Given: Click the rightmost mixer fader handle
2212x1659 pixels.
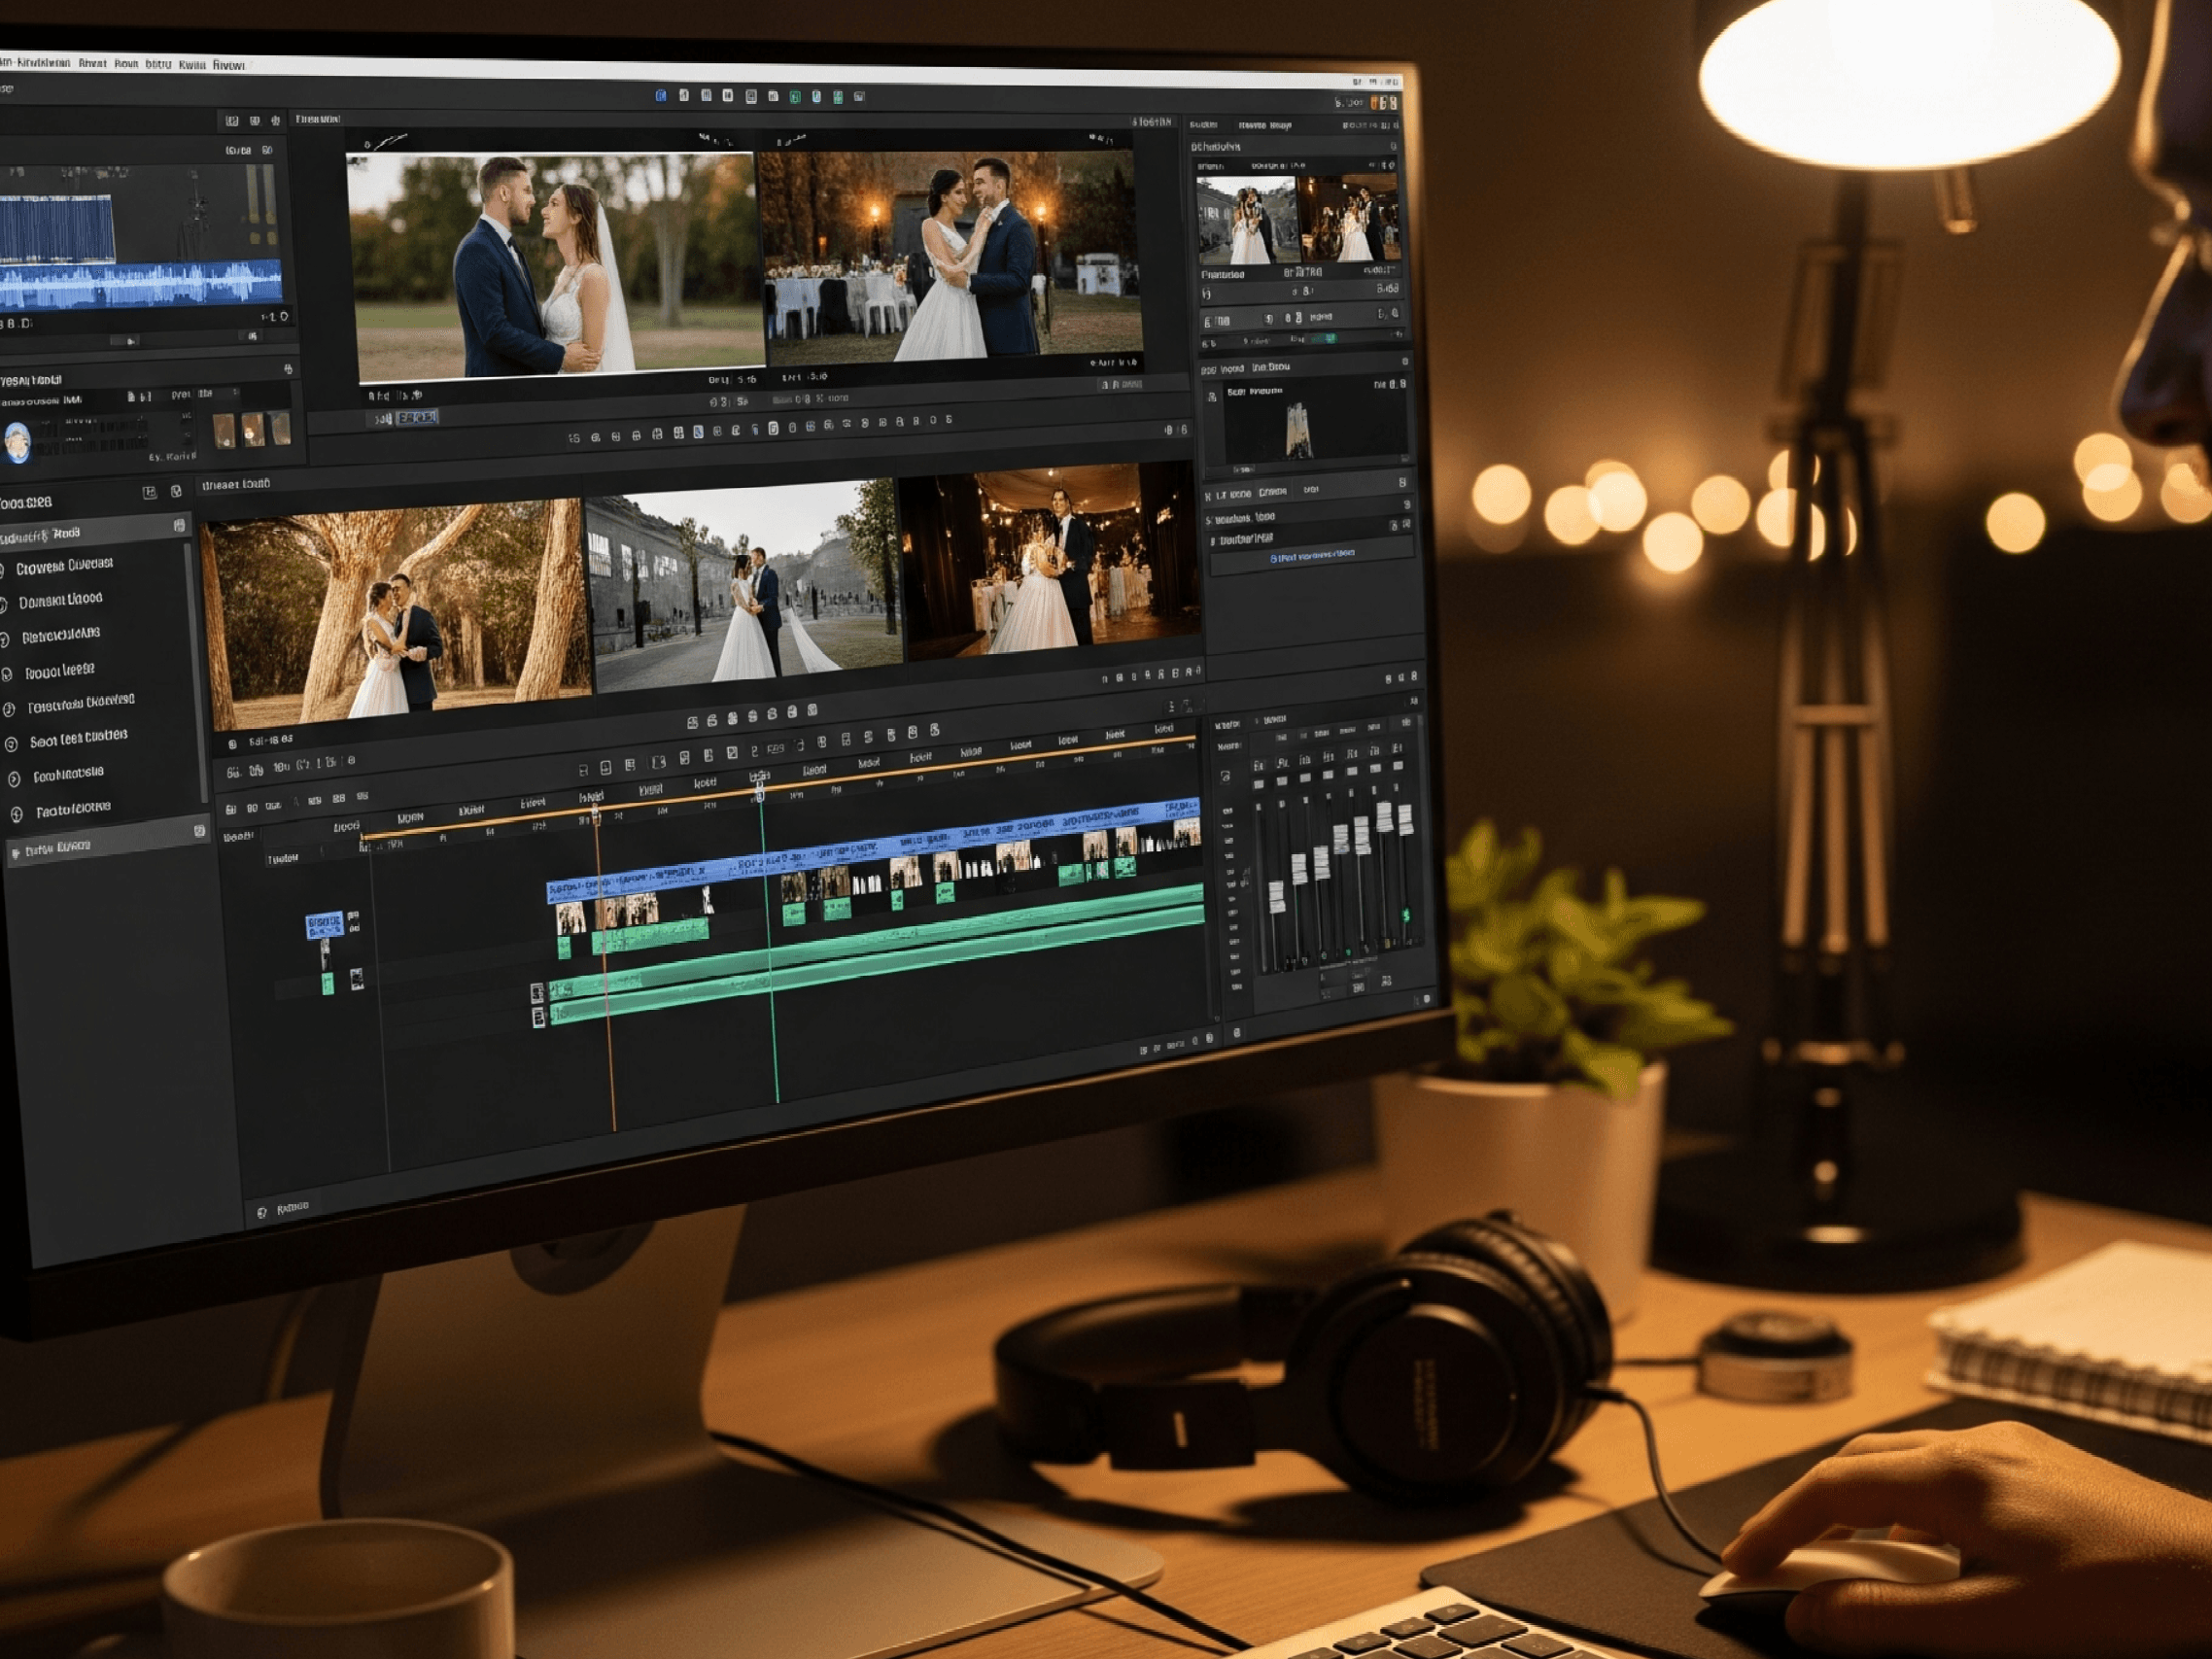Looking at the screenshot, I should (1405, 820).
